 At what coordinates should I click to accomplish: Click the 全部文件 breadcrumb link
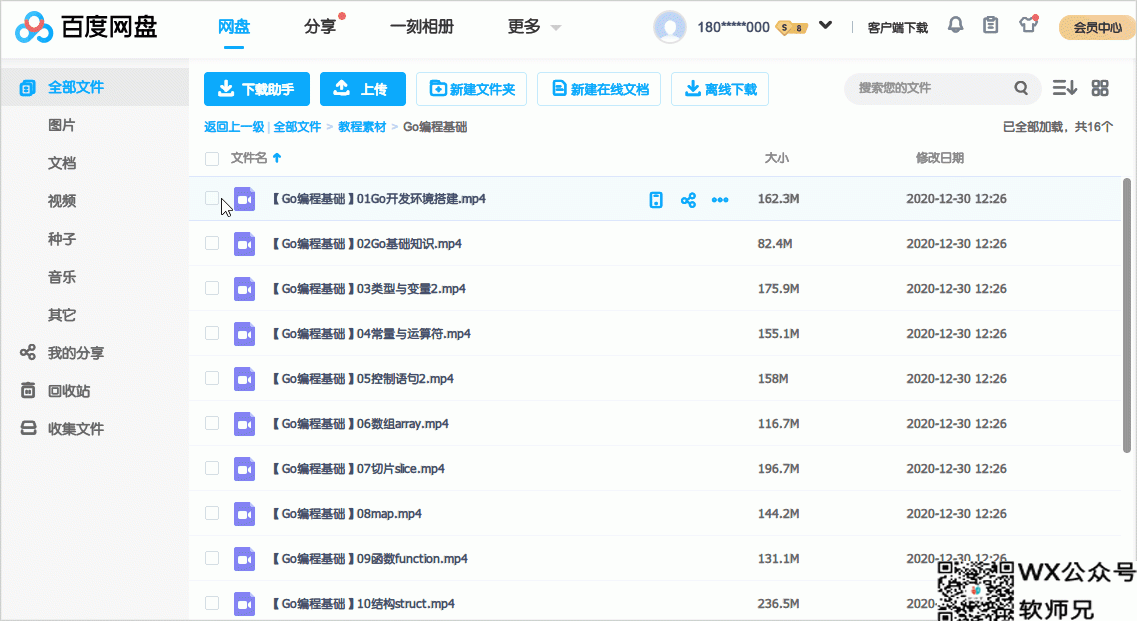(297, 126)
